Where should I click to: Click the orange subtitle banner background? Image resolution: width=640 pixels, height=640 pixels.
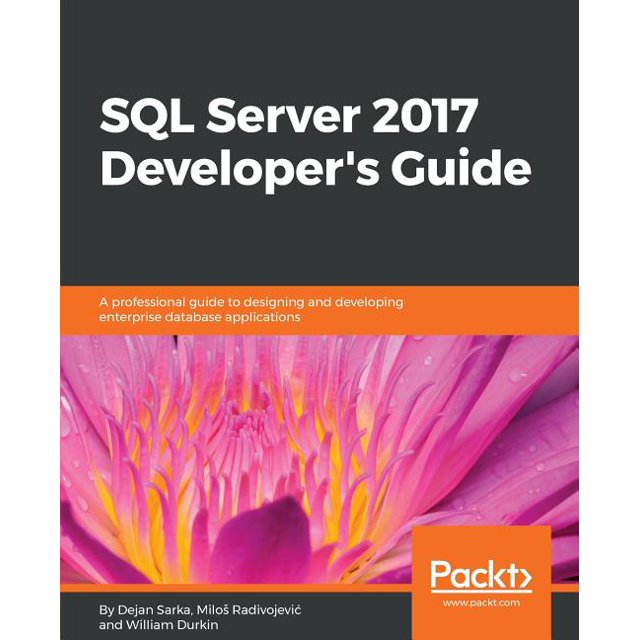480,310
